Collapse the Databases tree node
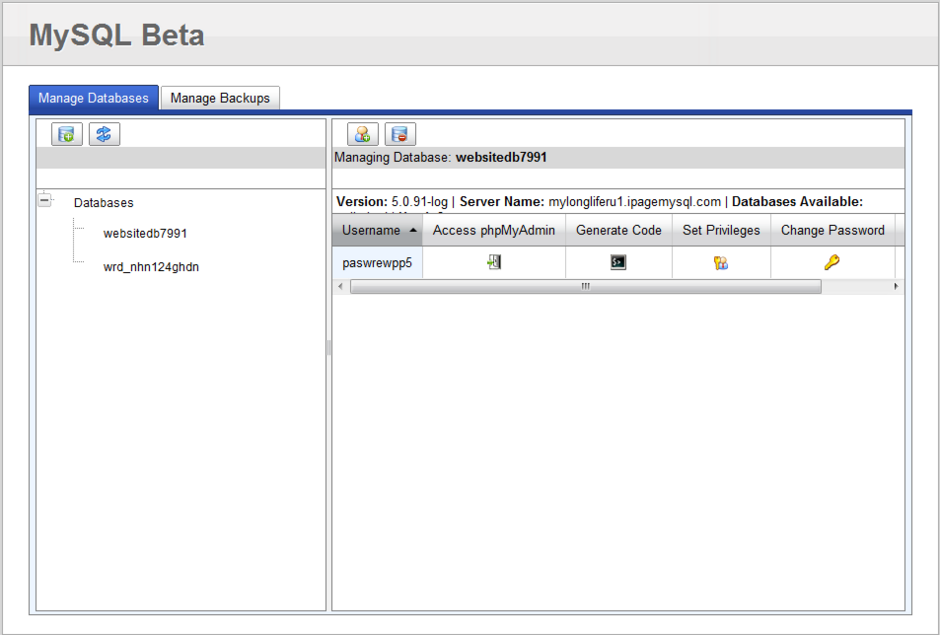 pos(44,200)
